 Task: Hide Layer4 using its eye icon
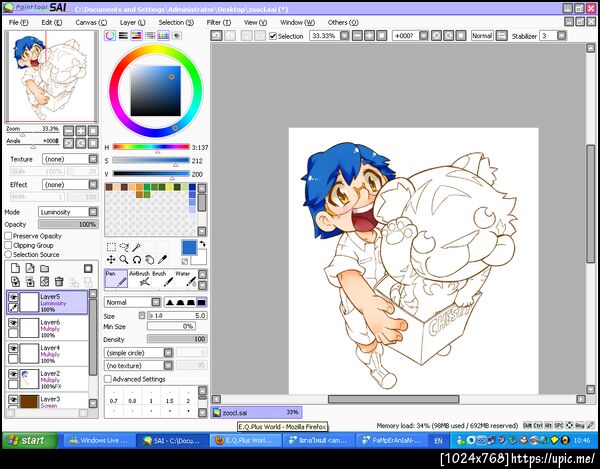[13, 348]
